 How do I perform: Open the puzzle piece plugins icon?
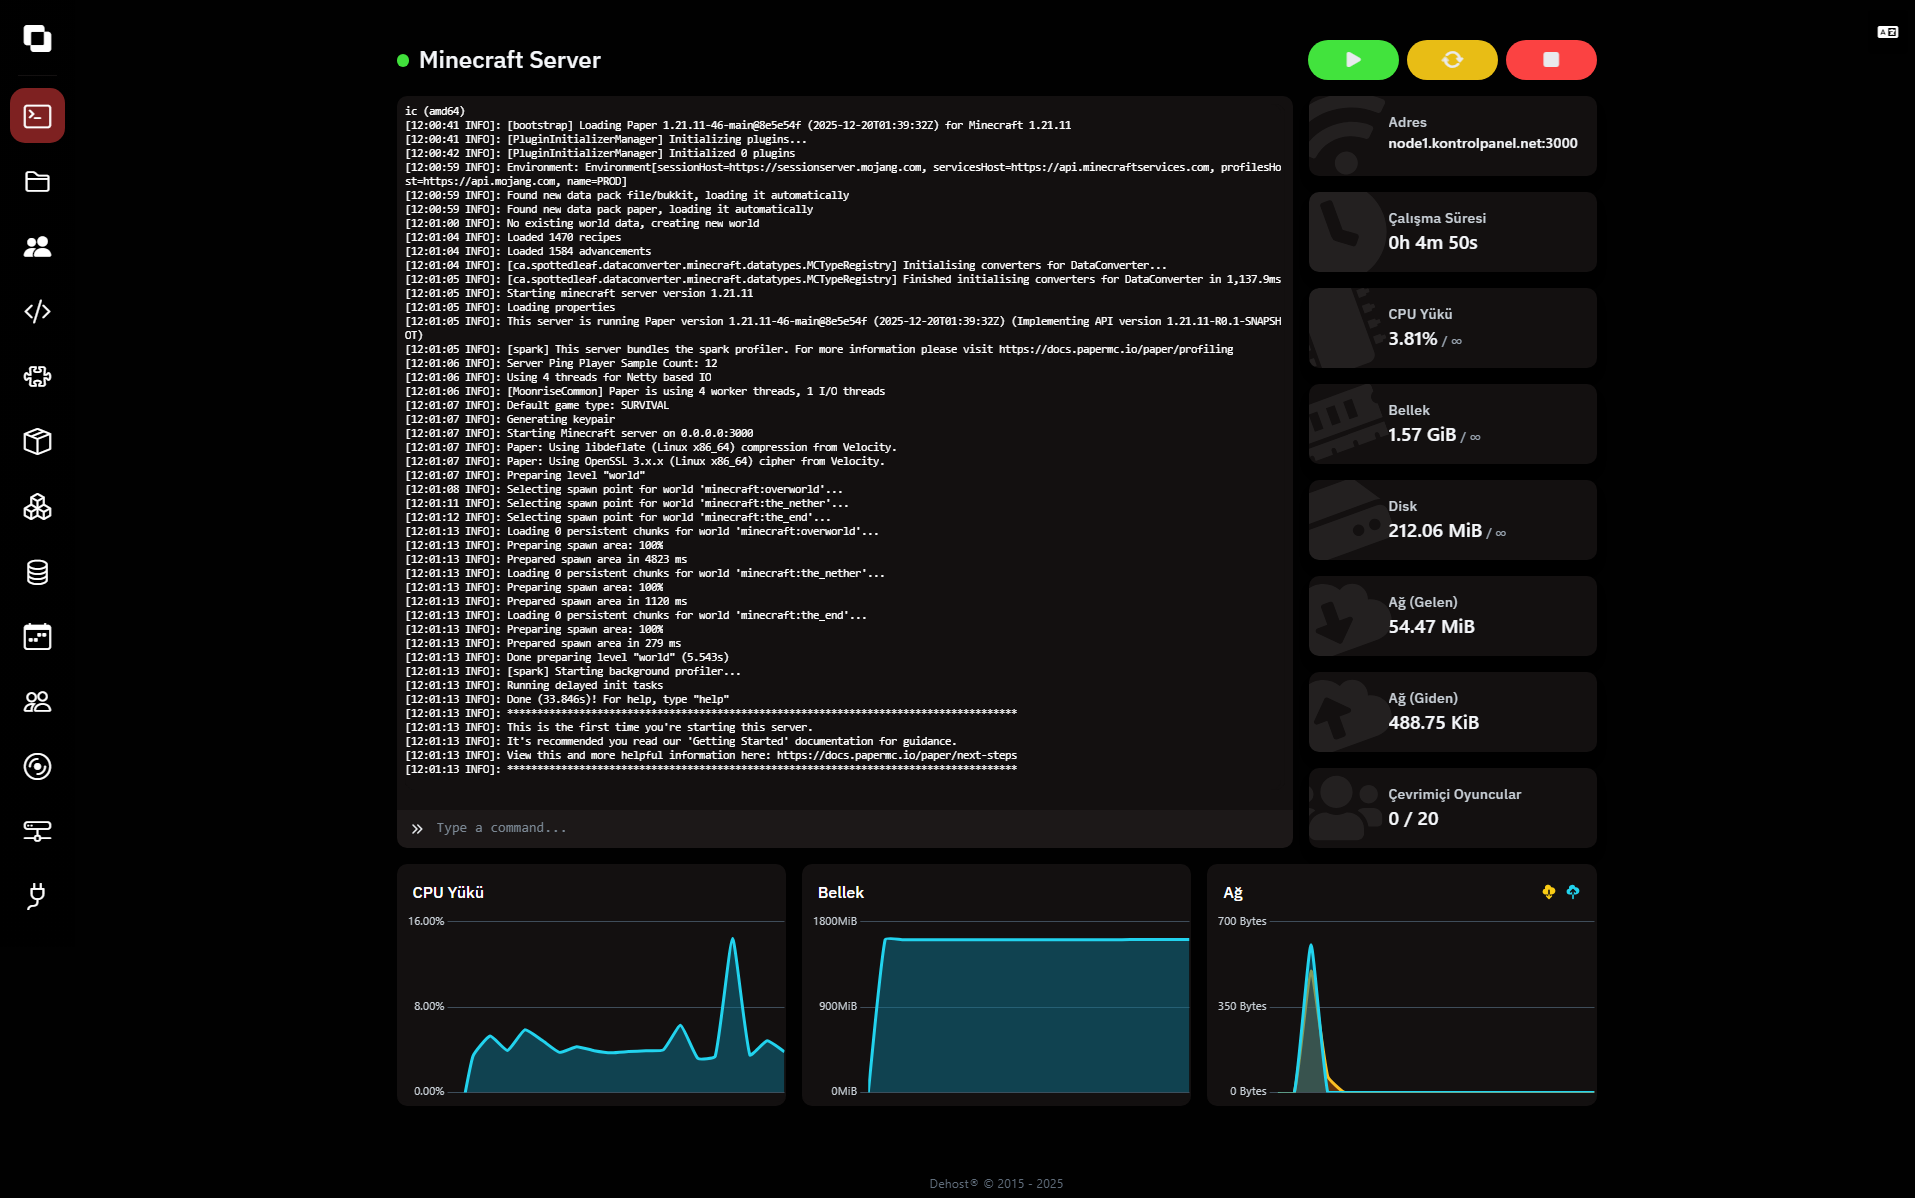click(x=37, y=376)
